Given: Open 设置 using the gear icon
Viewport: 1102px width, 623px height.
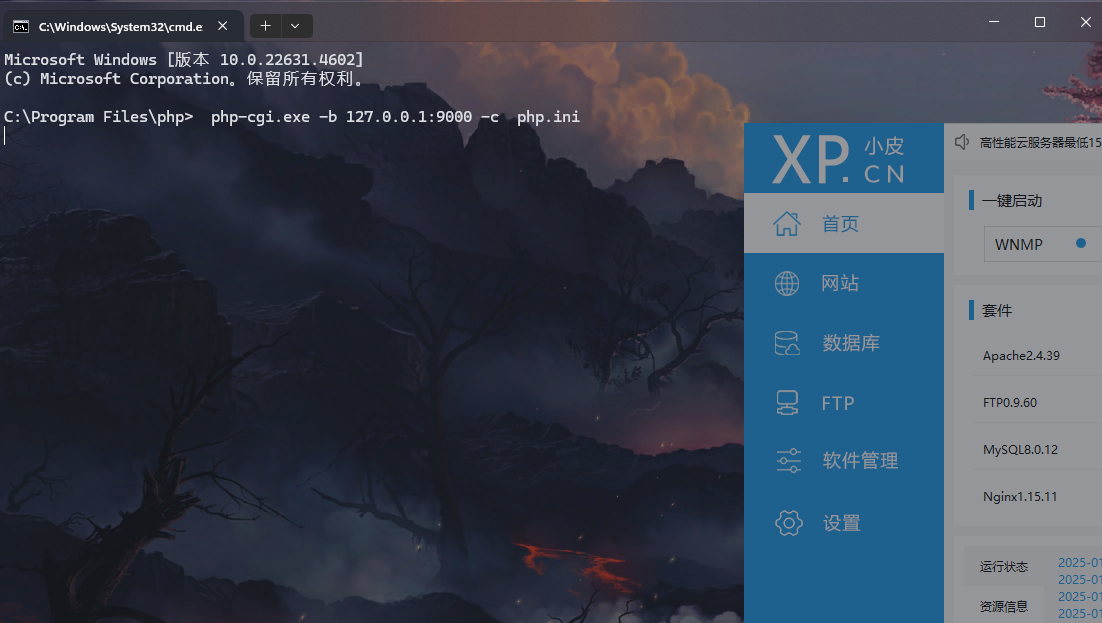Looking at the screenshot, I should click(x=788, y=523).
